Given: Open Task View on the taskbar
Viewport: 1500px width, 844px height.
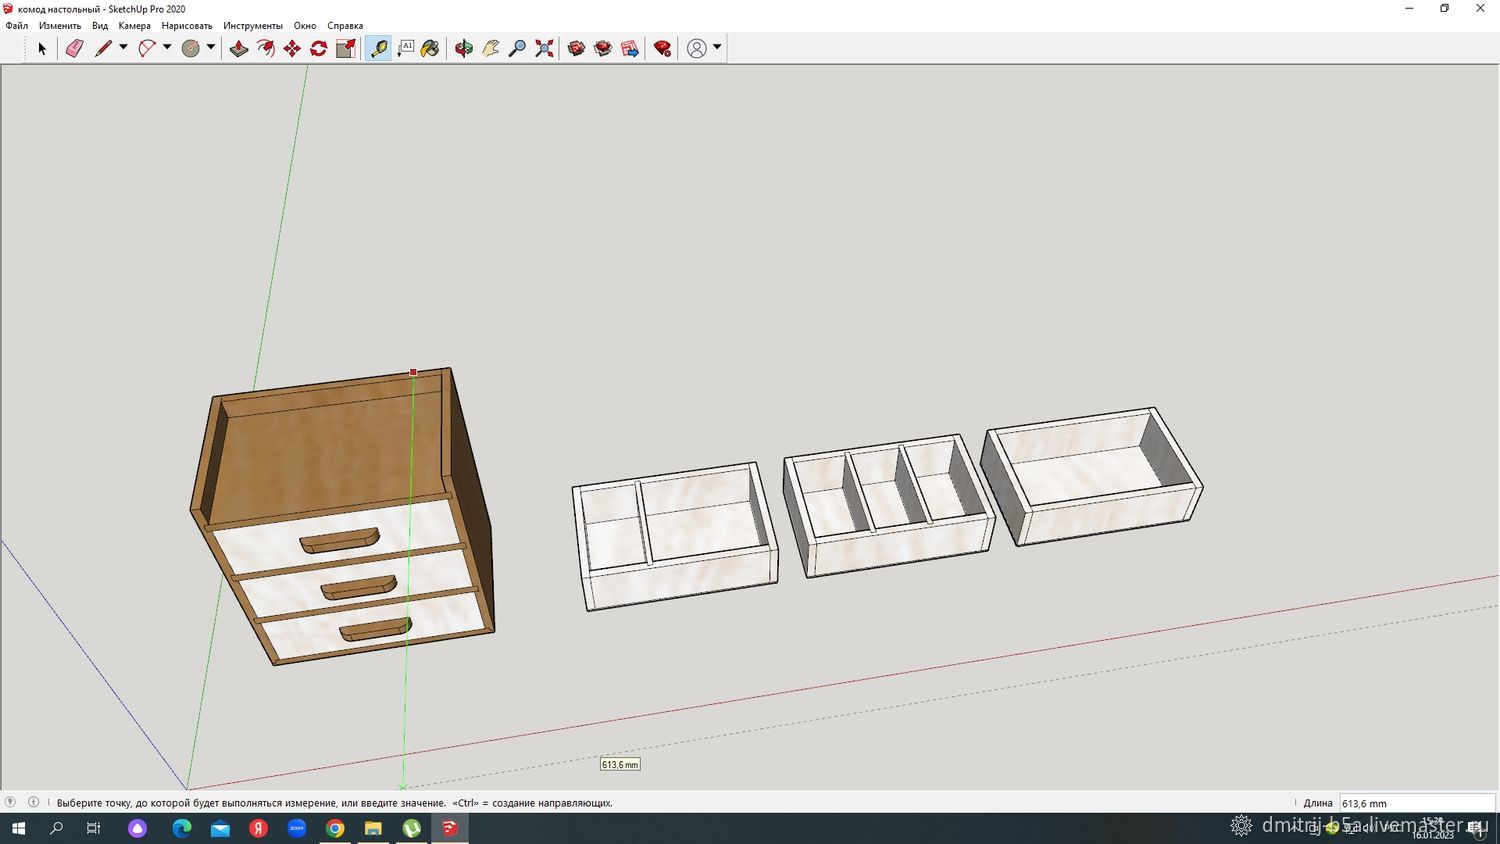Looking at the screenshot, I should click(x=94, y=828).
